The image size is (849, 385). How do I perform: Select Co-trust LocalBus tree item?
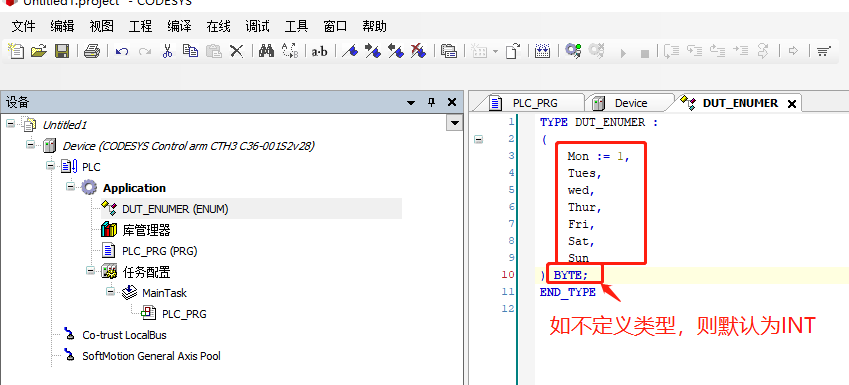tap(124, 335)
